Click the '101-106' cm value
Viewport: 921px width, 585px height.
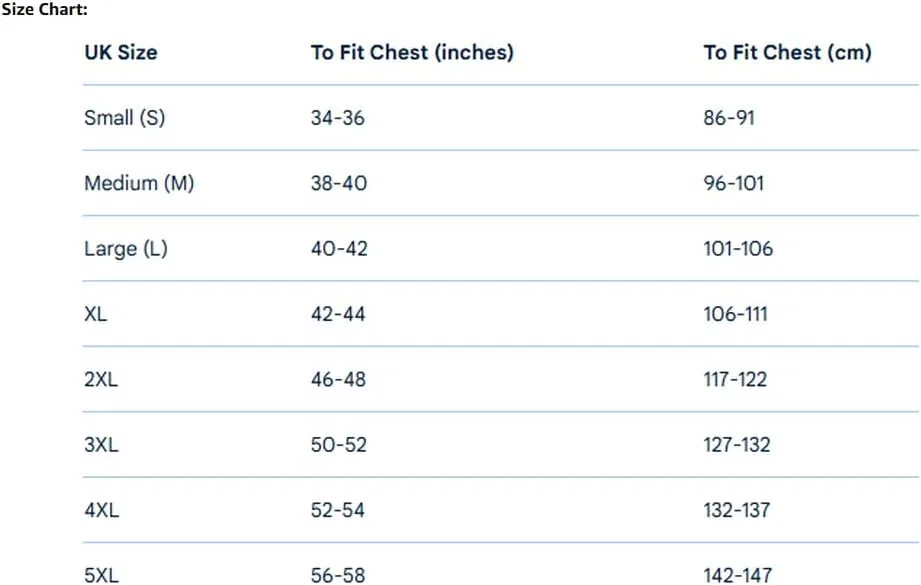coord(738,249)
